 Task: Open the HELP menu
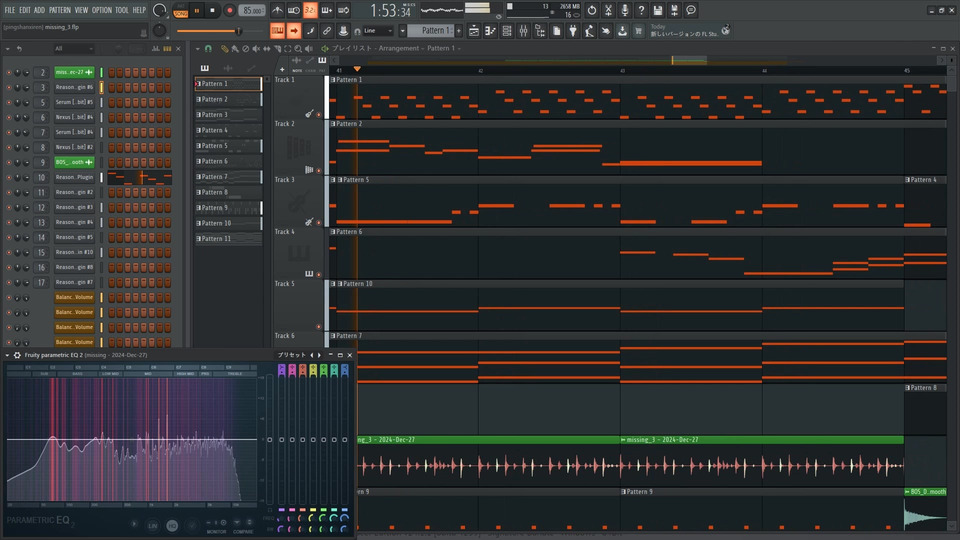(140, 10)
